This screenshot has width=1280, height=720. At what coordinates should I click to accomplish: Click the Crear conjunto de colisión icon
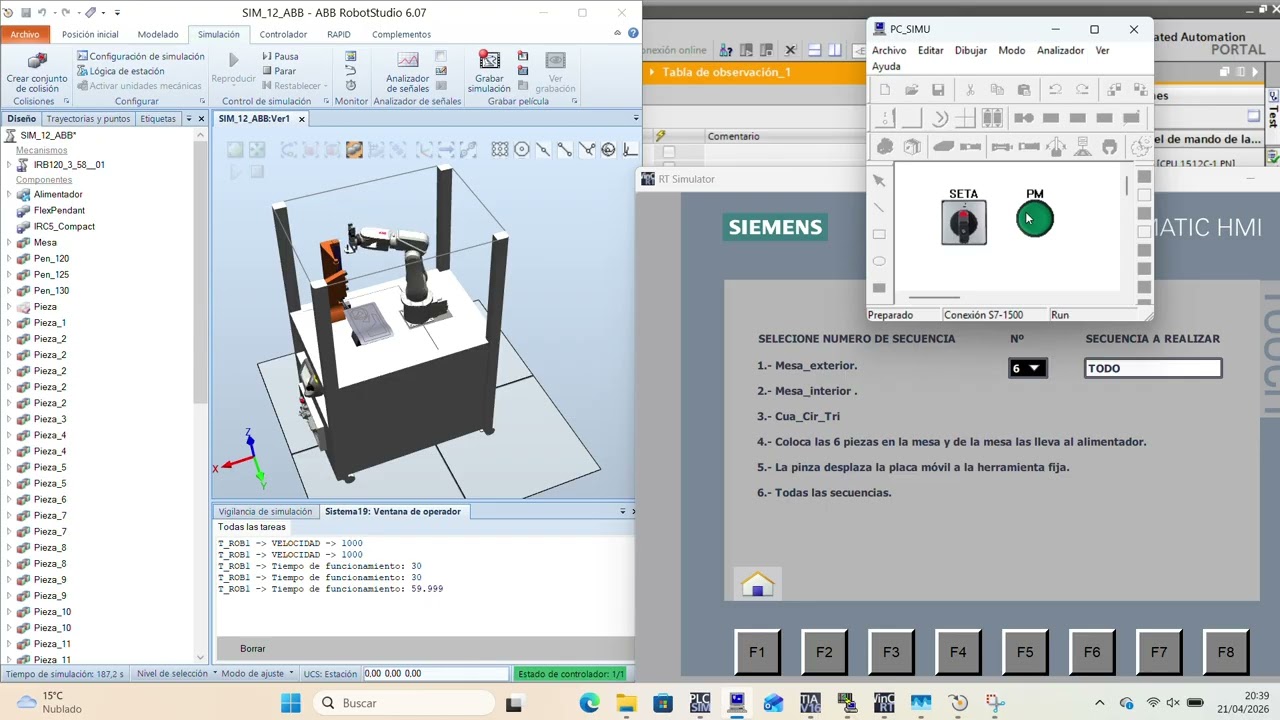click(37, 62)
